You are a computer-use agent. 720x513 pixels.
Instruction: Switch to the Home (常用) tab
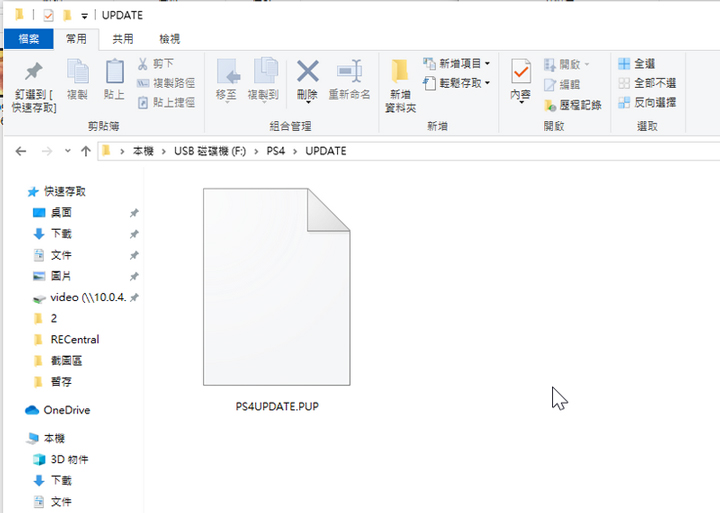click(x=76, y=39)
